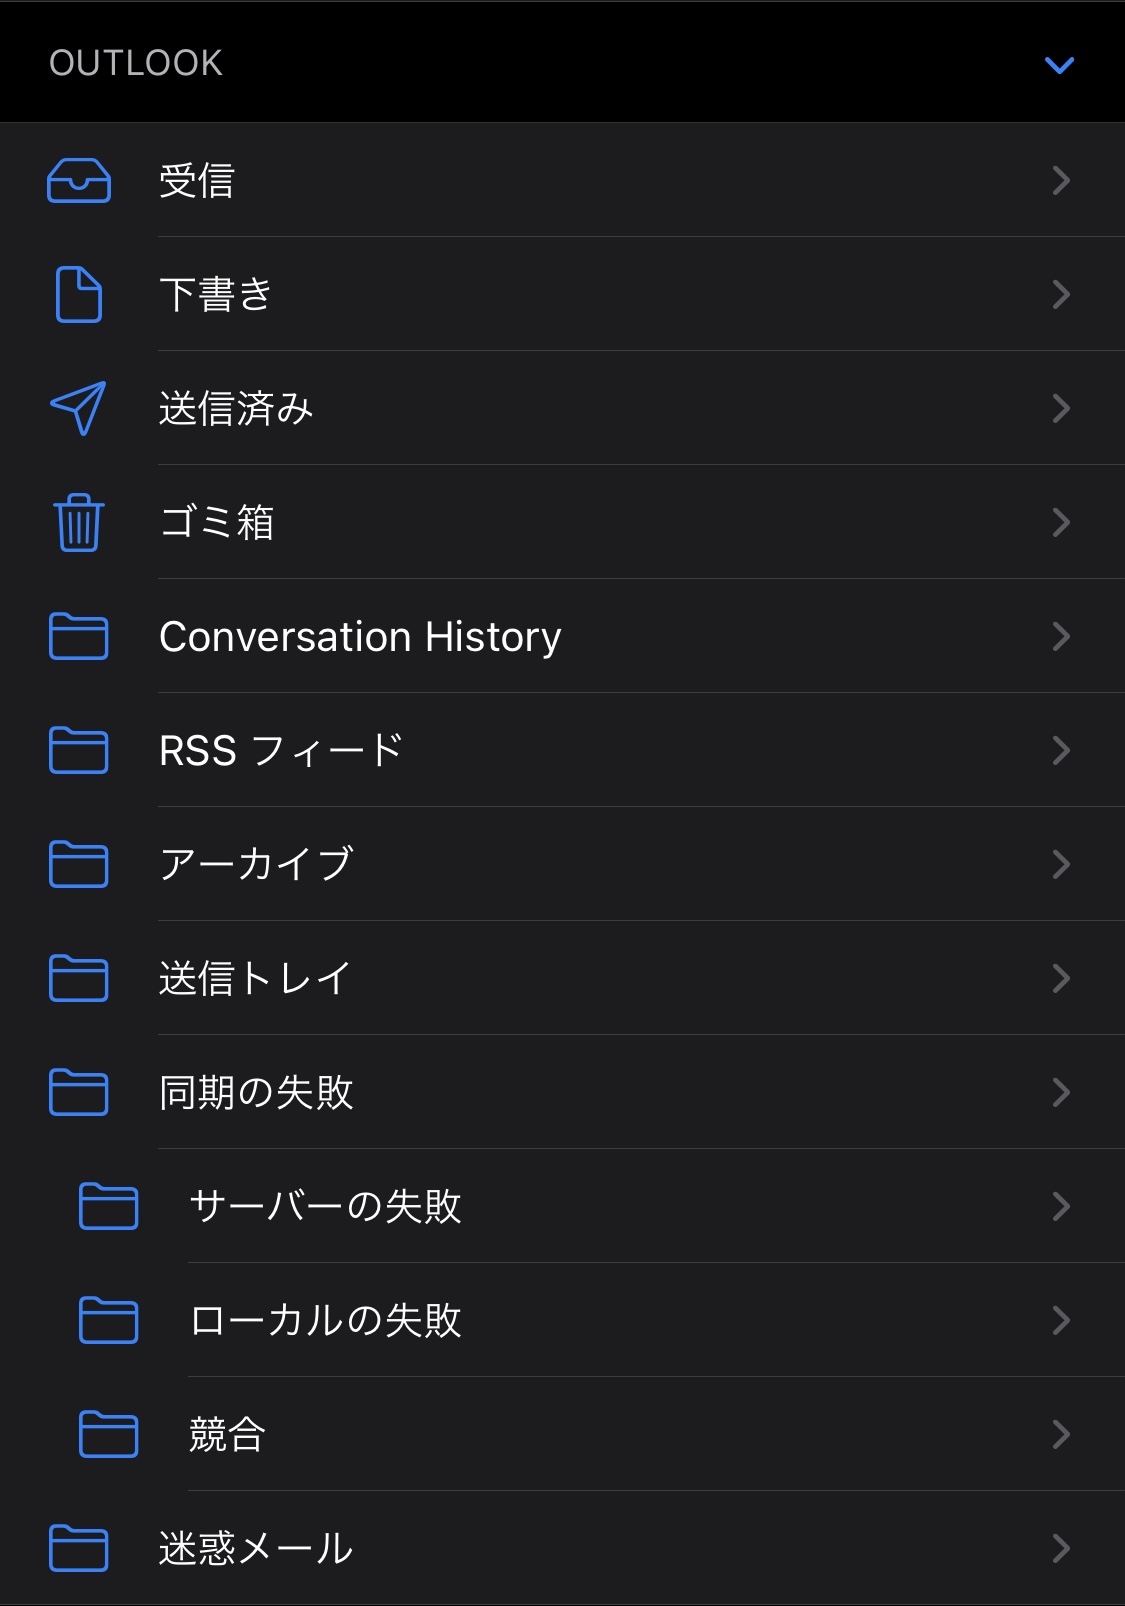Tap the chevron on the 迷惑メール row
Image resolution: width=1125 pixels, height=1606 pixels.
(x=1061, y=1549)
